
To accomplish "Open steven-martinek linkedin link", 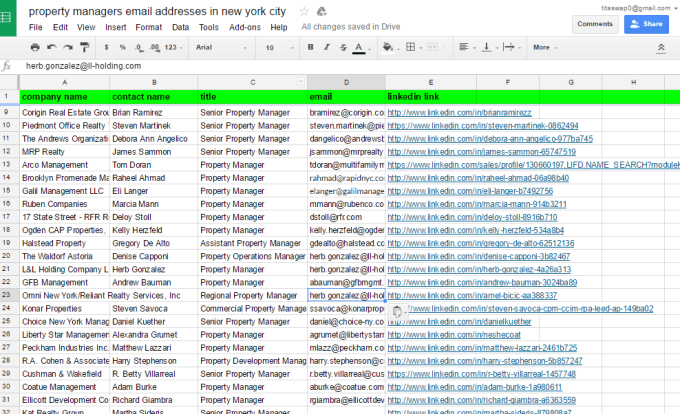I will (483, 126).
